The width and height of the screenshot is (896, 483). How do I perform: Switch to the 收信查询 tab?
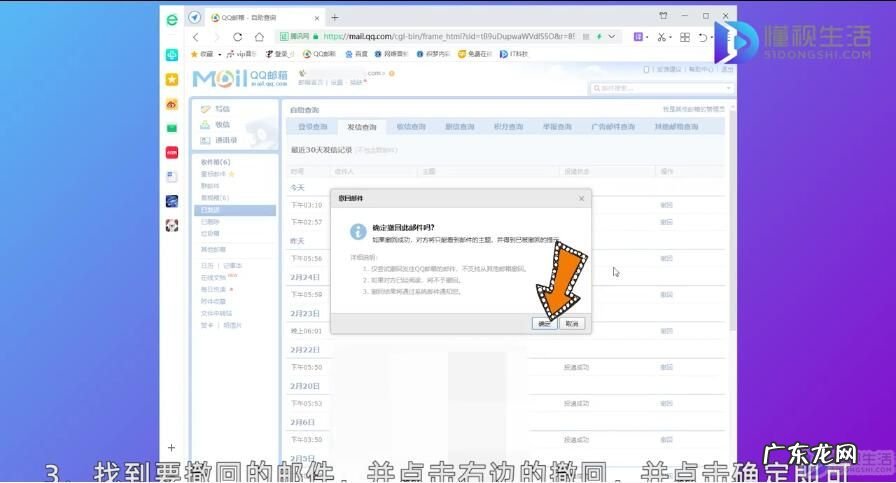pyautogui.click(x=411, y=127)
